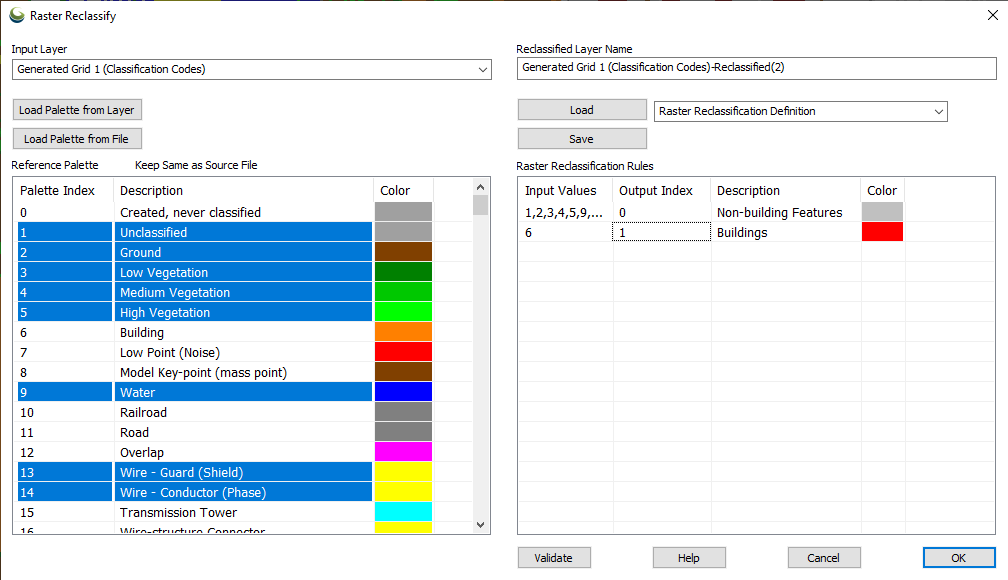This screenshot has height=580, width=1008.
Task: Click the 'Buildings' description cell
Action: [786, 232]
